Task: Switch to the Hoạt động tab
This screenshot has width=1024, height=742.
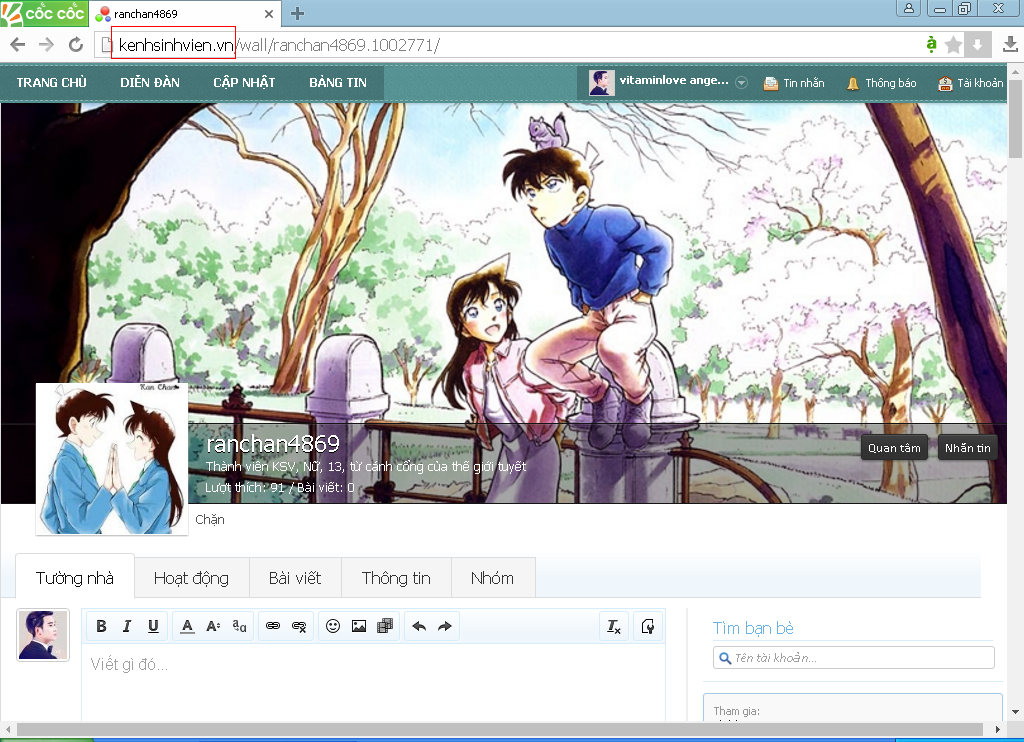Action: click(x=191, y=578)
